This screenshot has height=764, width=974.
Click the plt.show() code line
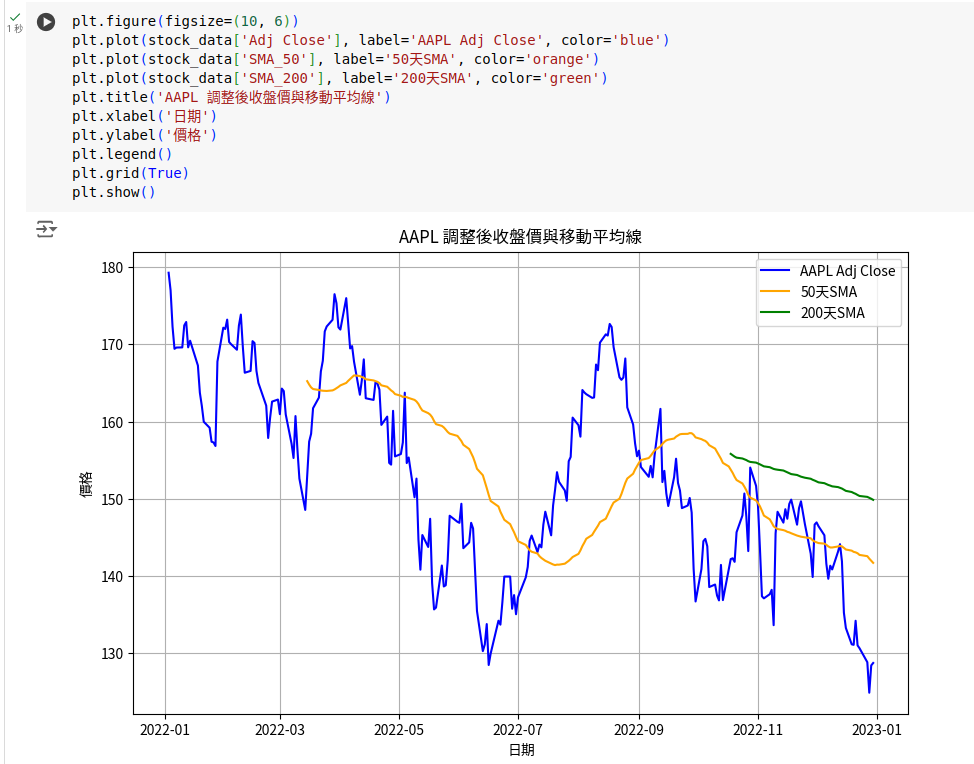point(114,192)
